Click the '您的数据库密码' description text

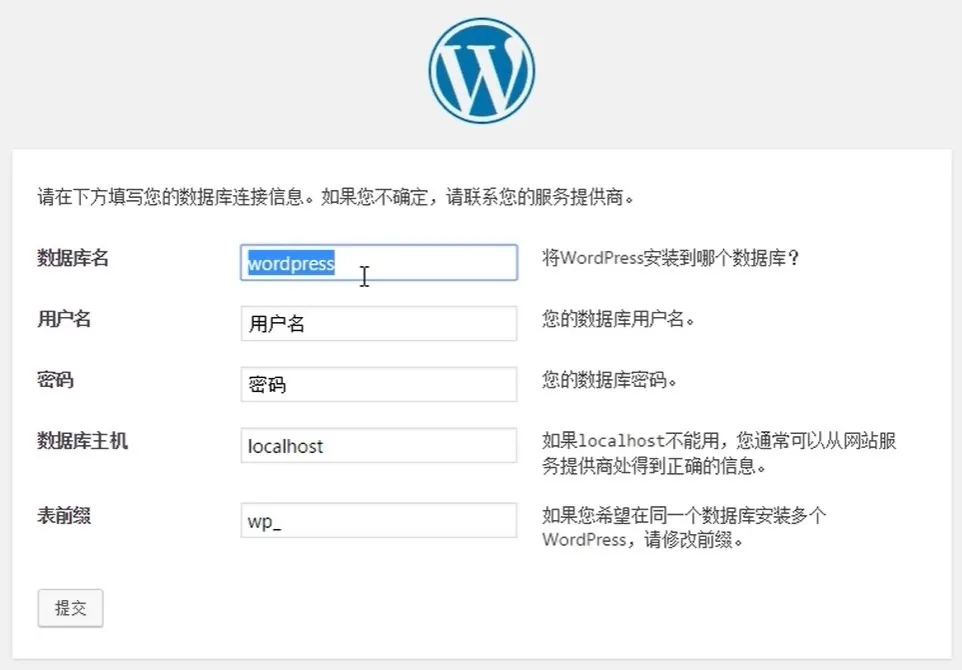tap(610, 381)
